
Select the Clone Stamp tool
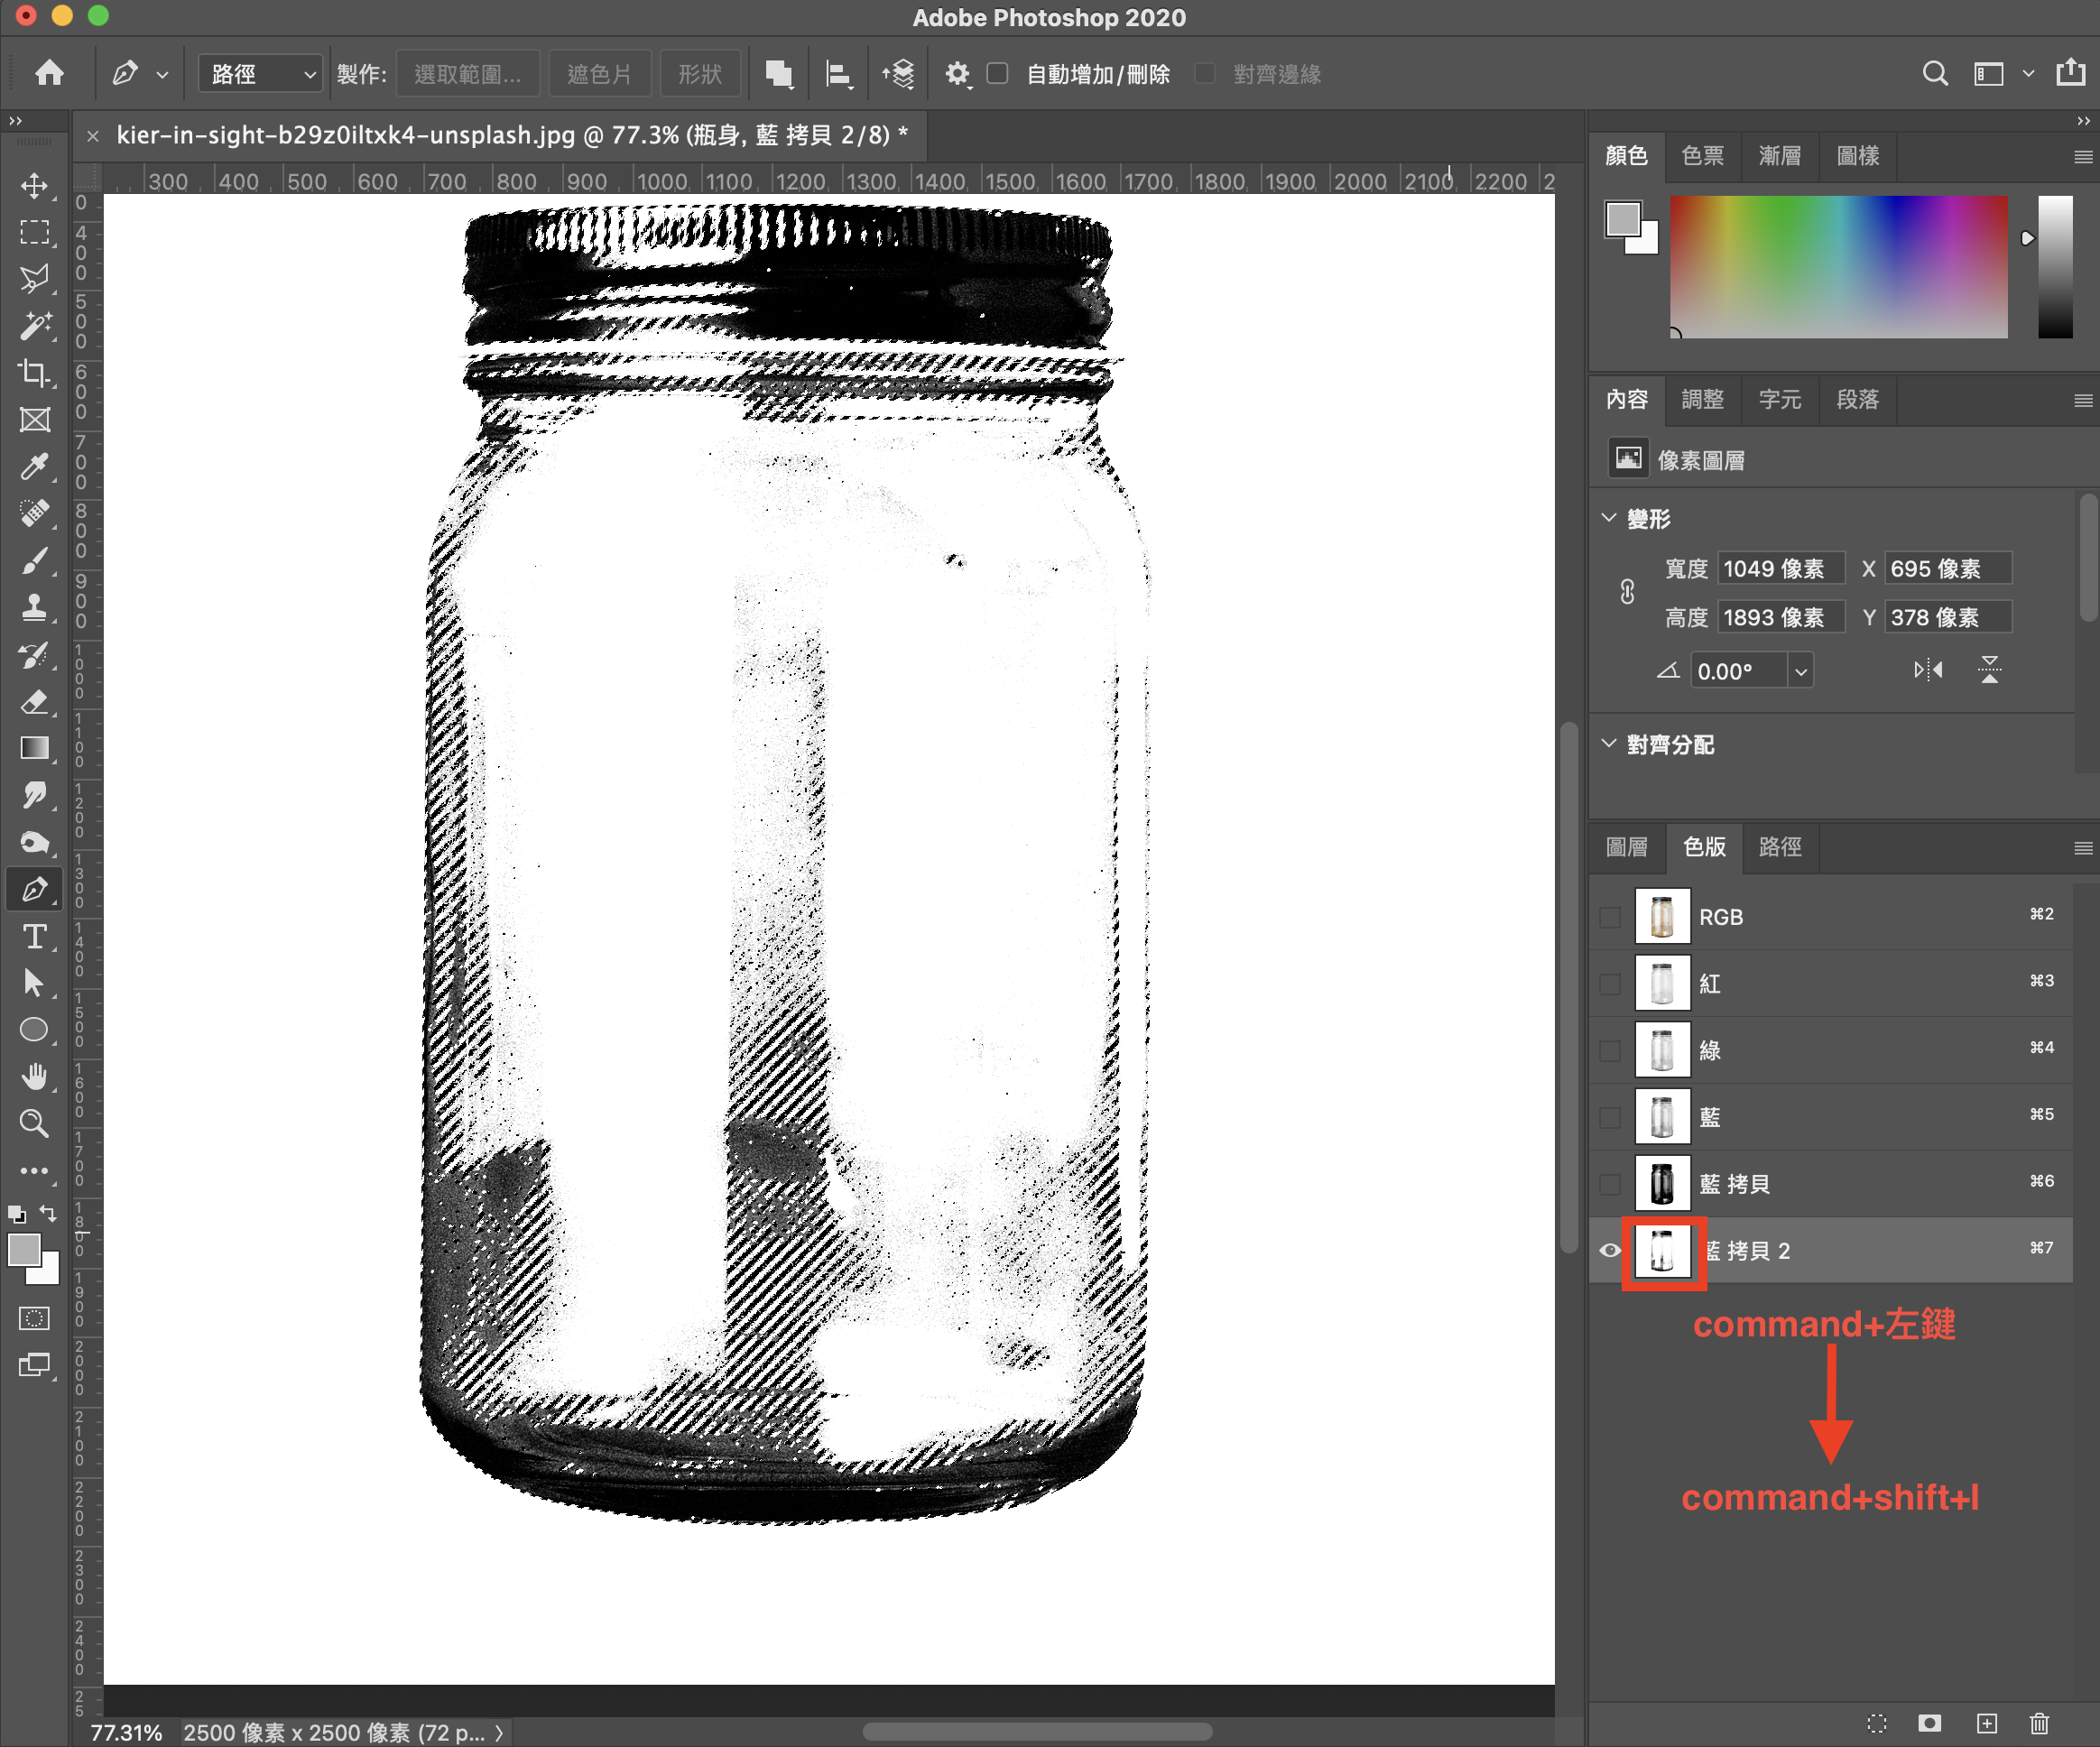34,608
